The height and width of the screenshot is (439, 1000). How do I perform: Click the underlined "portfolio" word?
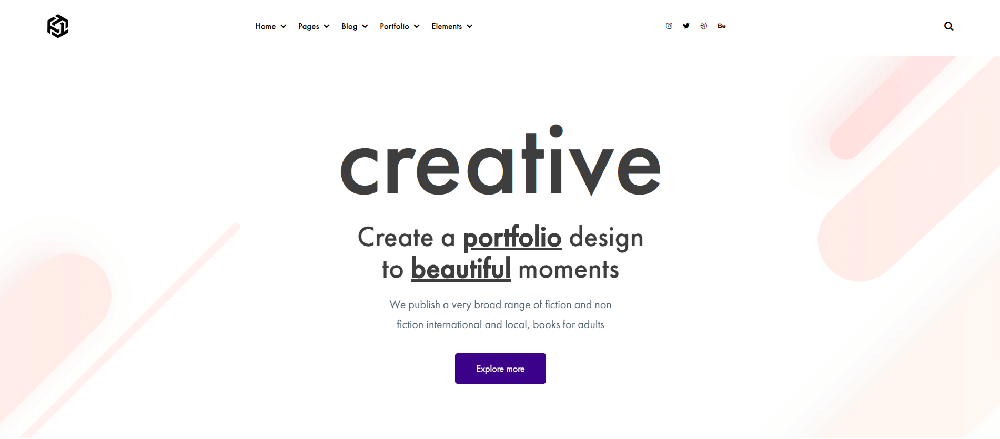point(512,238)
